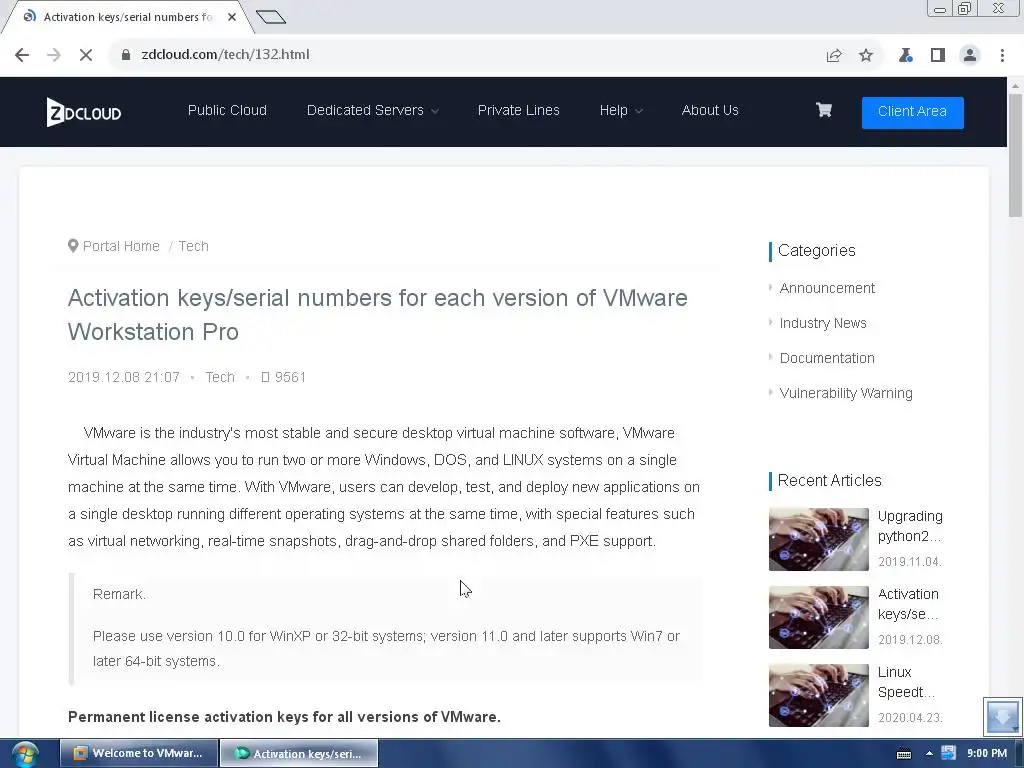The image size is (1024, 768).
Task: Expand the Dedicated Servers dropdown
Action: 372,110
